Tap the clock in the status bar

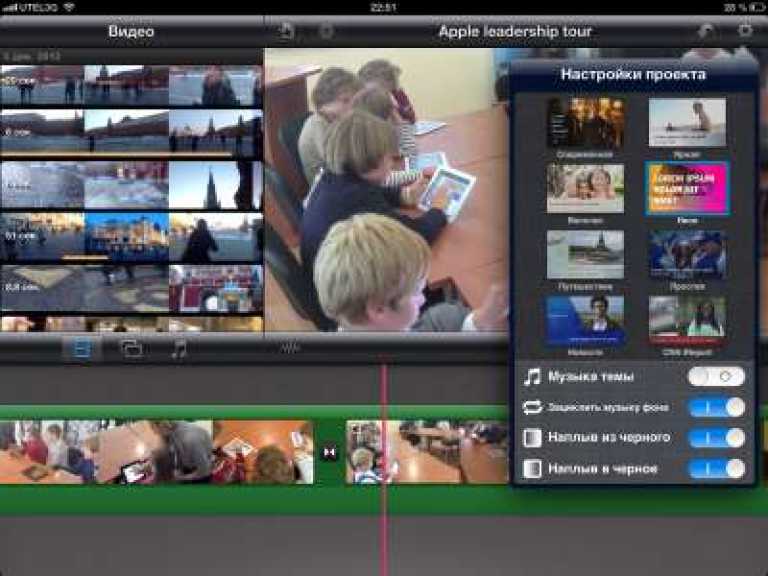point(383,7)
